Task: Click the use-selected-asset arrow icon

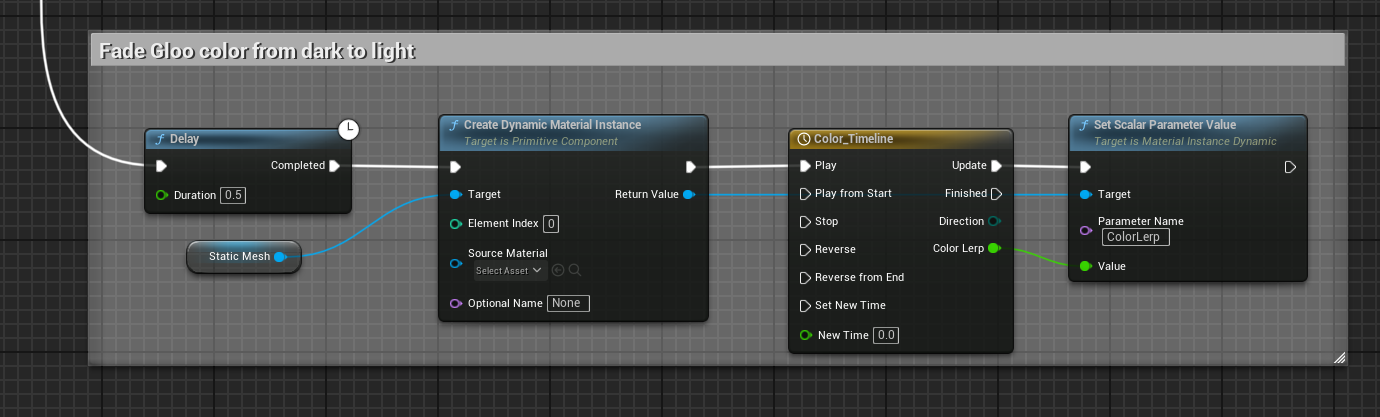Action: pyautogui.click(x=558, y=270)
